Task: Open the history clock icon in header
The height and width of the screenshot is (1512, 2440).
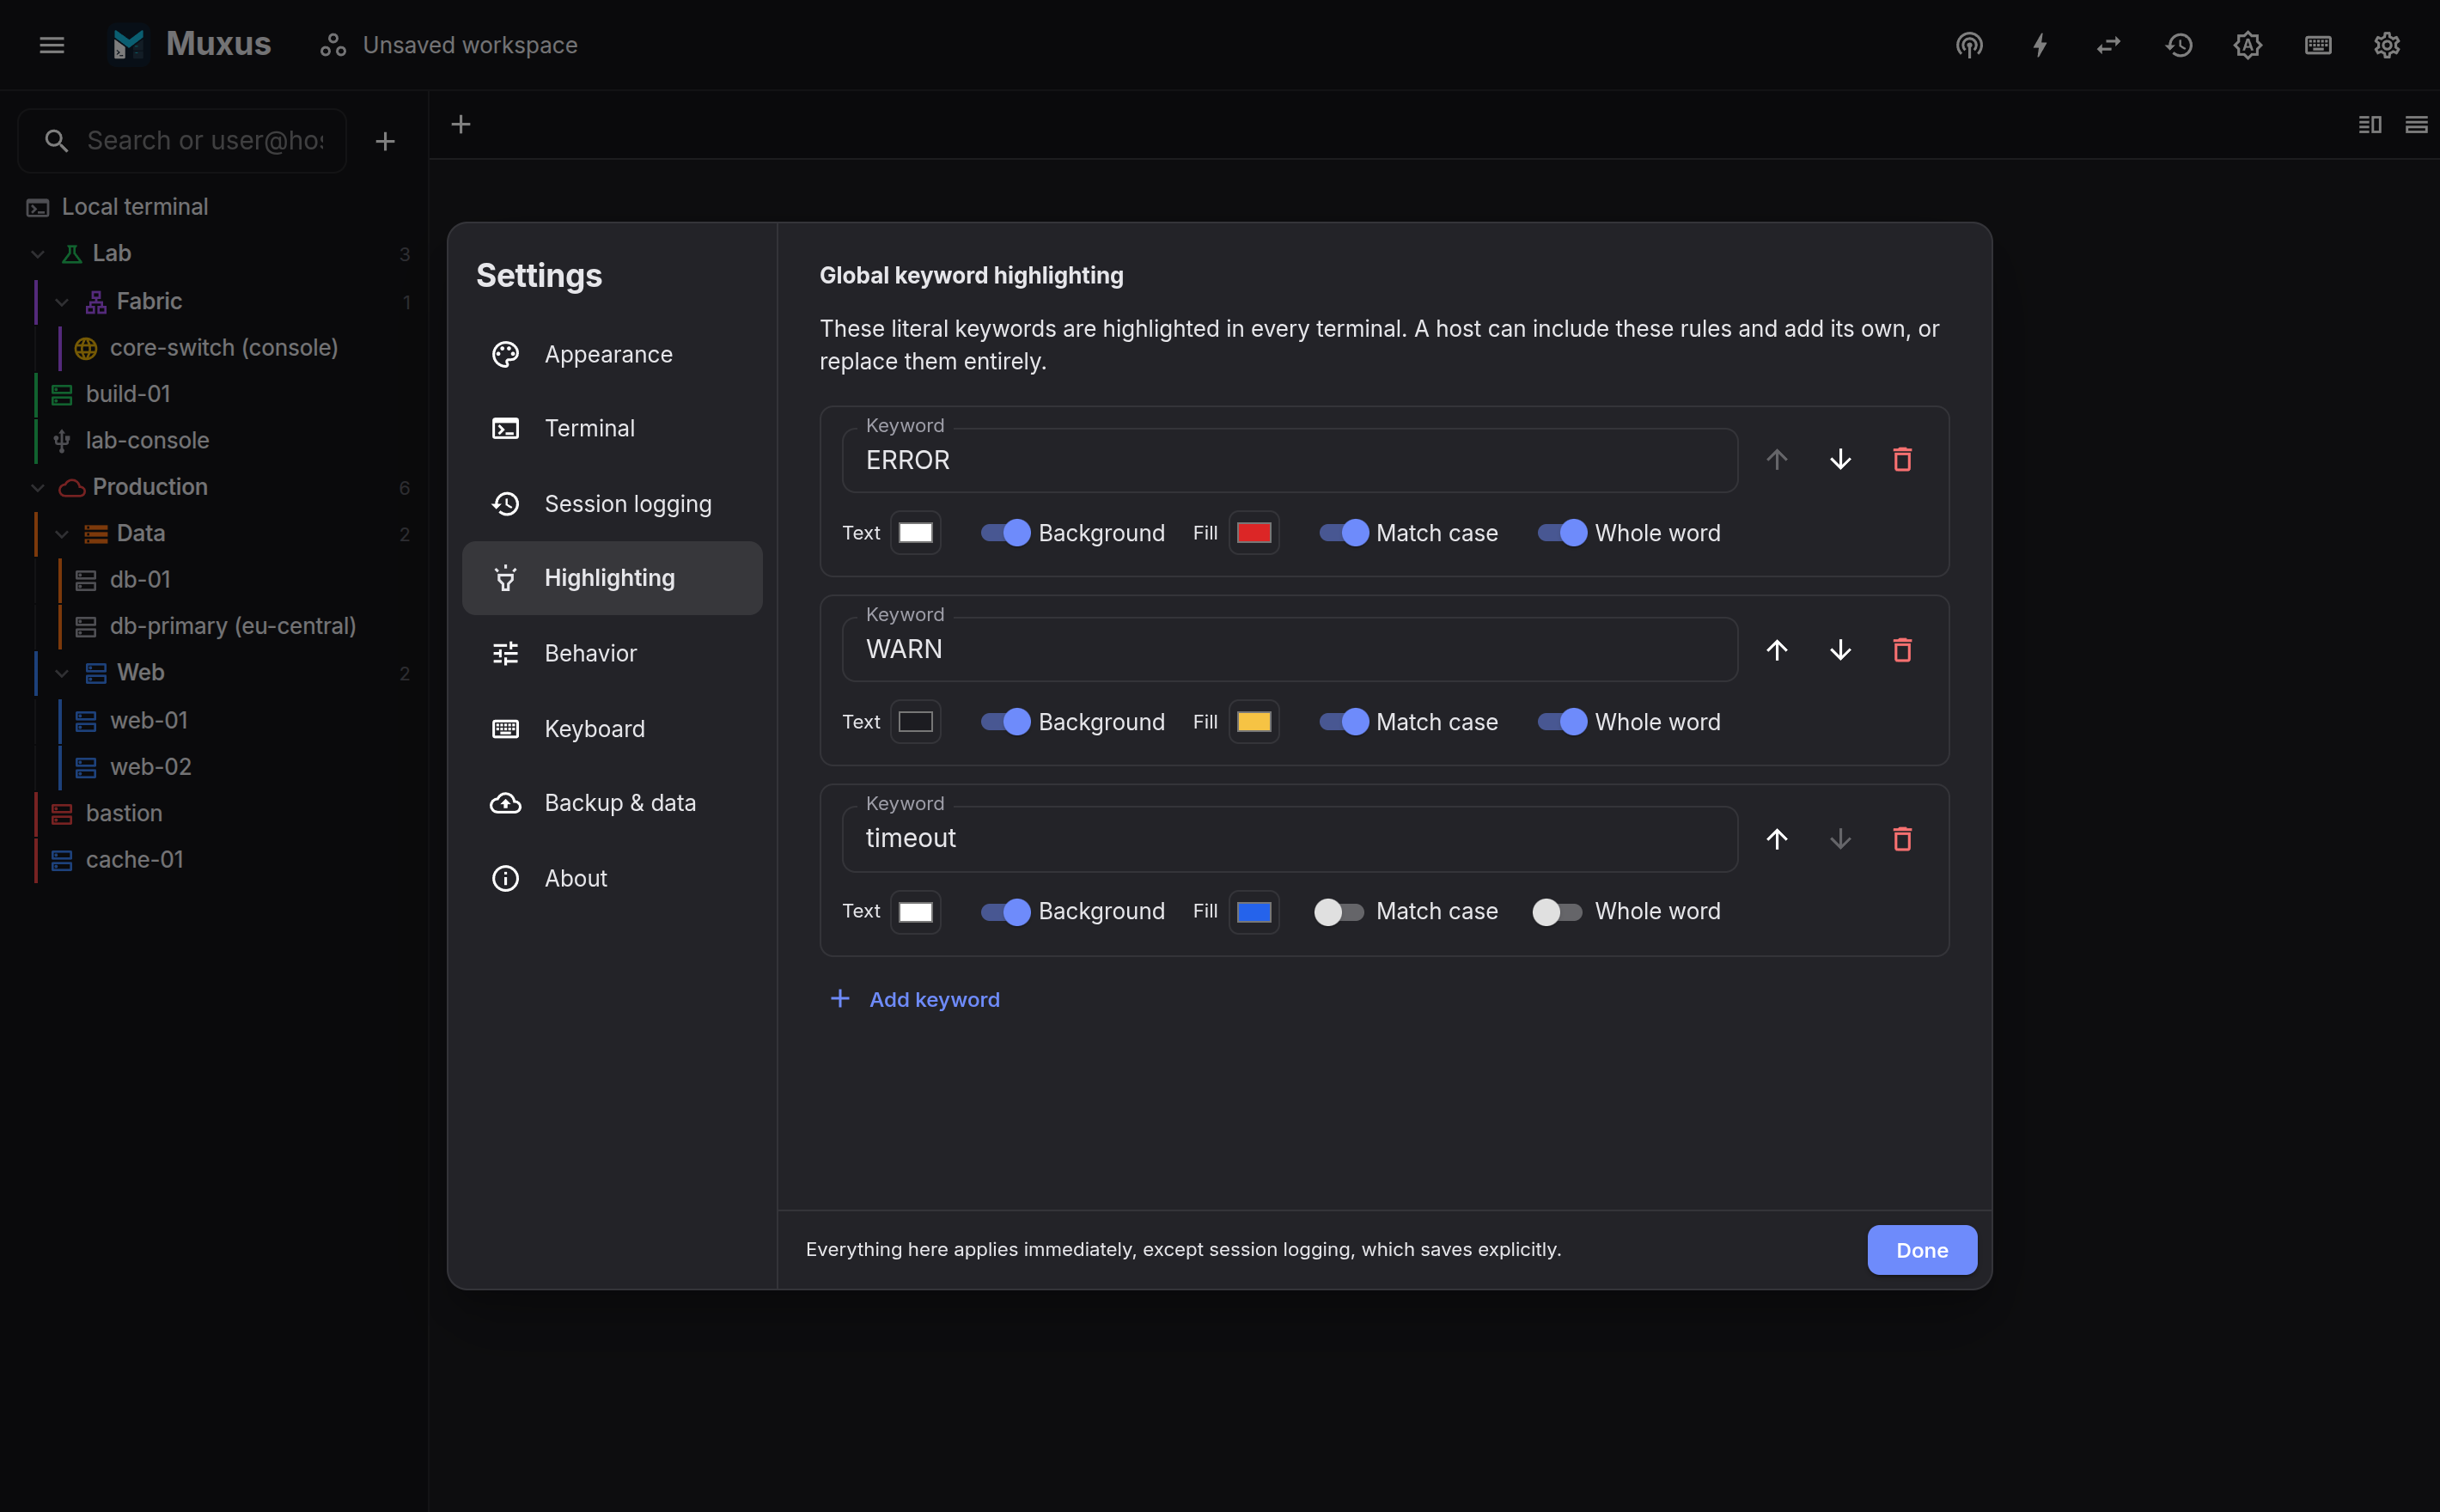Action: coord(2179,45)
